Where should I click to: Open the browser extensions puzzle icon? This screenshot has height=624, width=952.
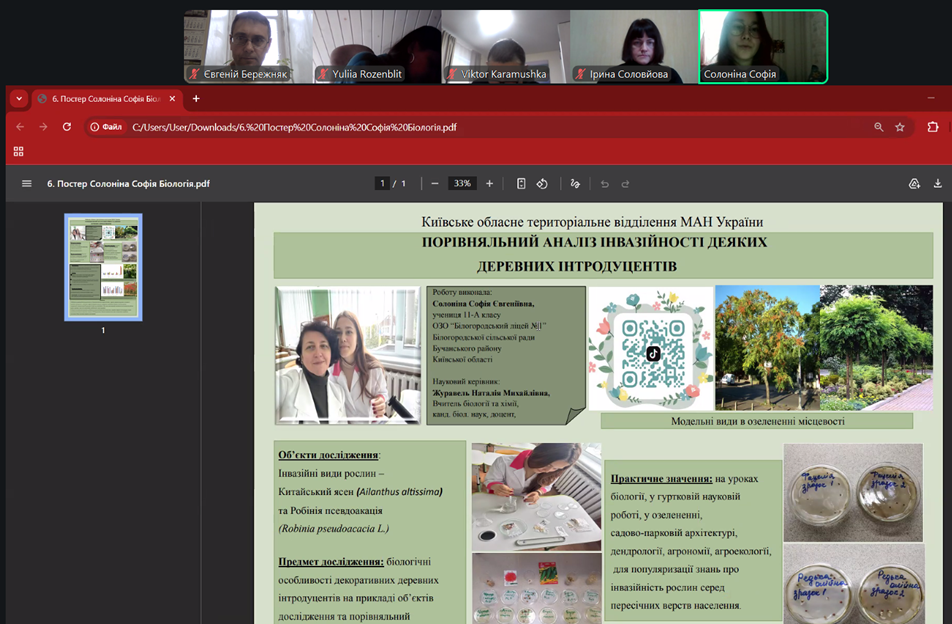(x=932, y=127)
